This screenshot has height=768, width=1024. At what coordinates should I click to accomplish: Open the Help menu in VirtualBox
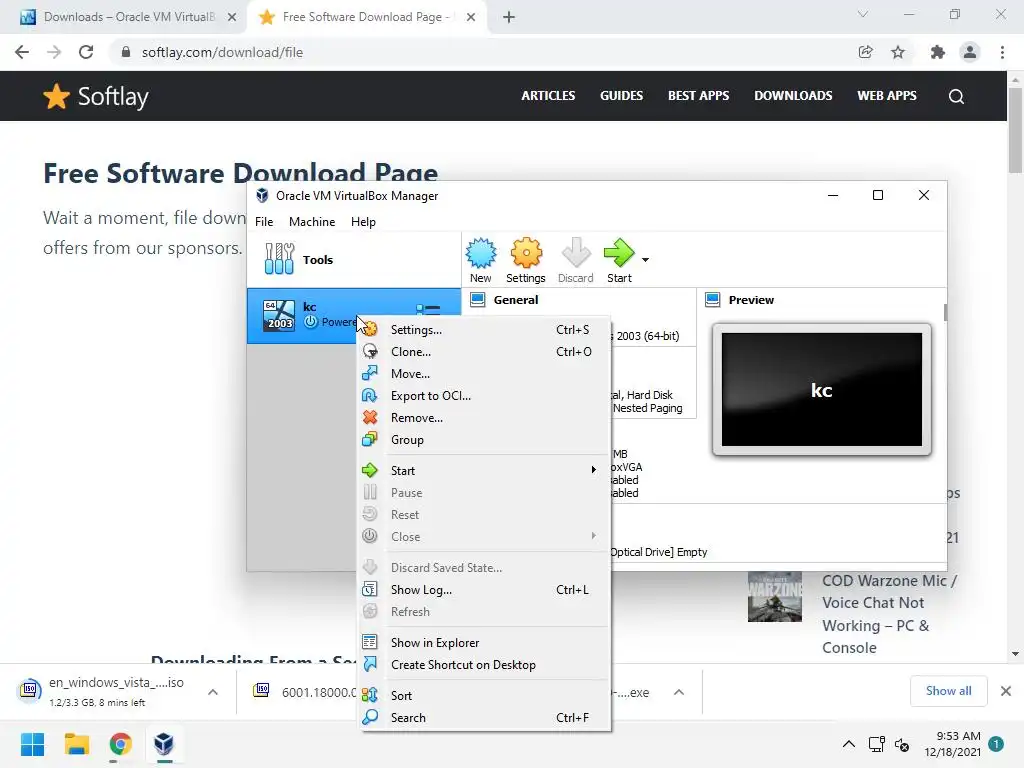click(x=363, y=222)
